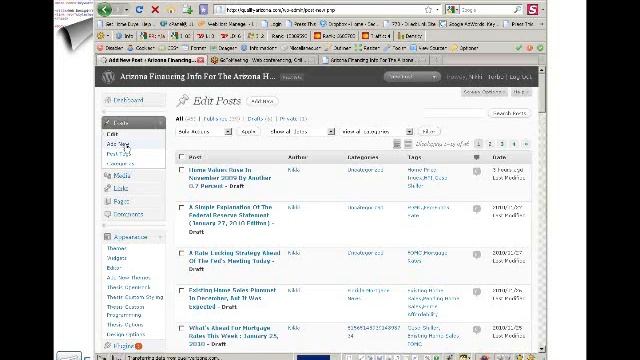The height and width of the screenshot is (360, 640).
Task: Switch to list view icon above posts table
Action: [x=397, y=144]
